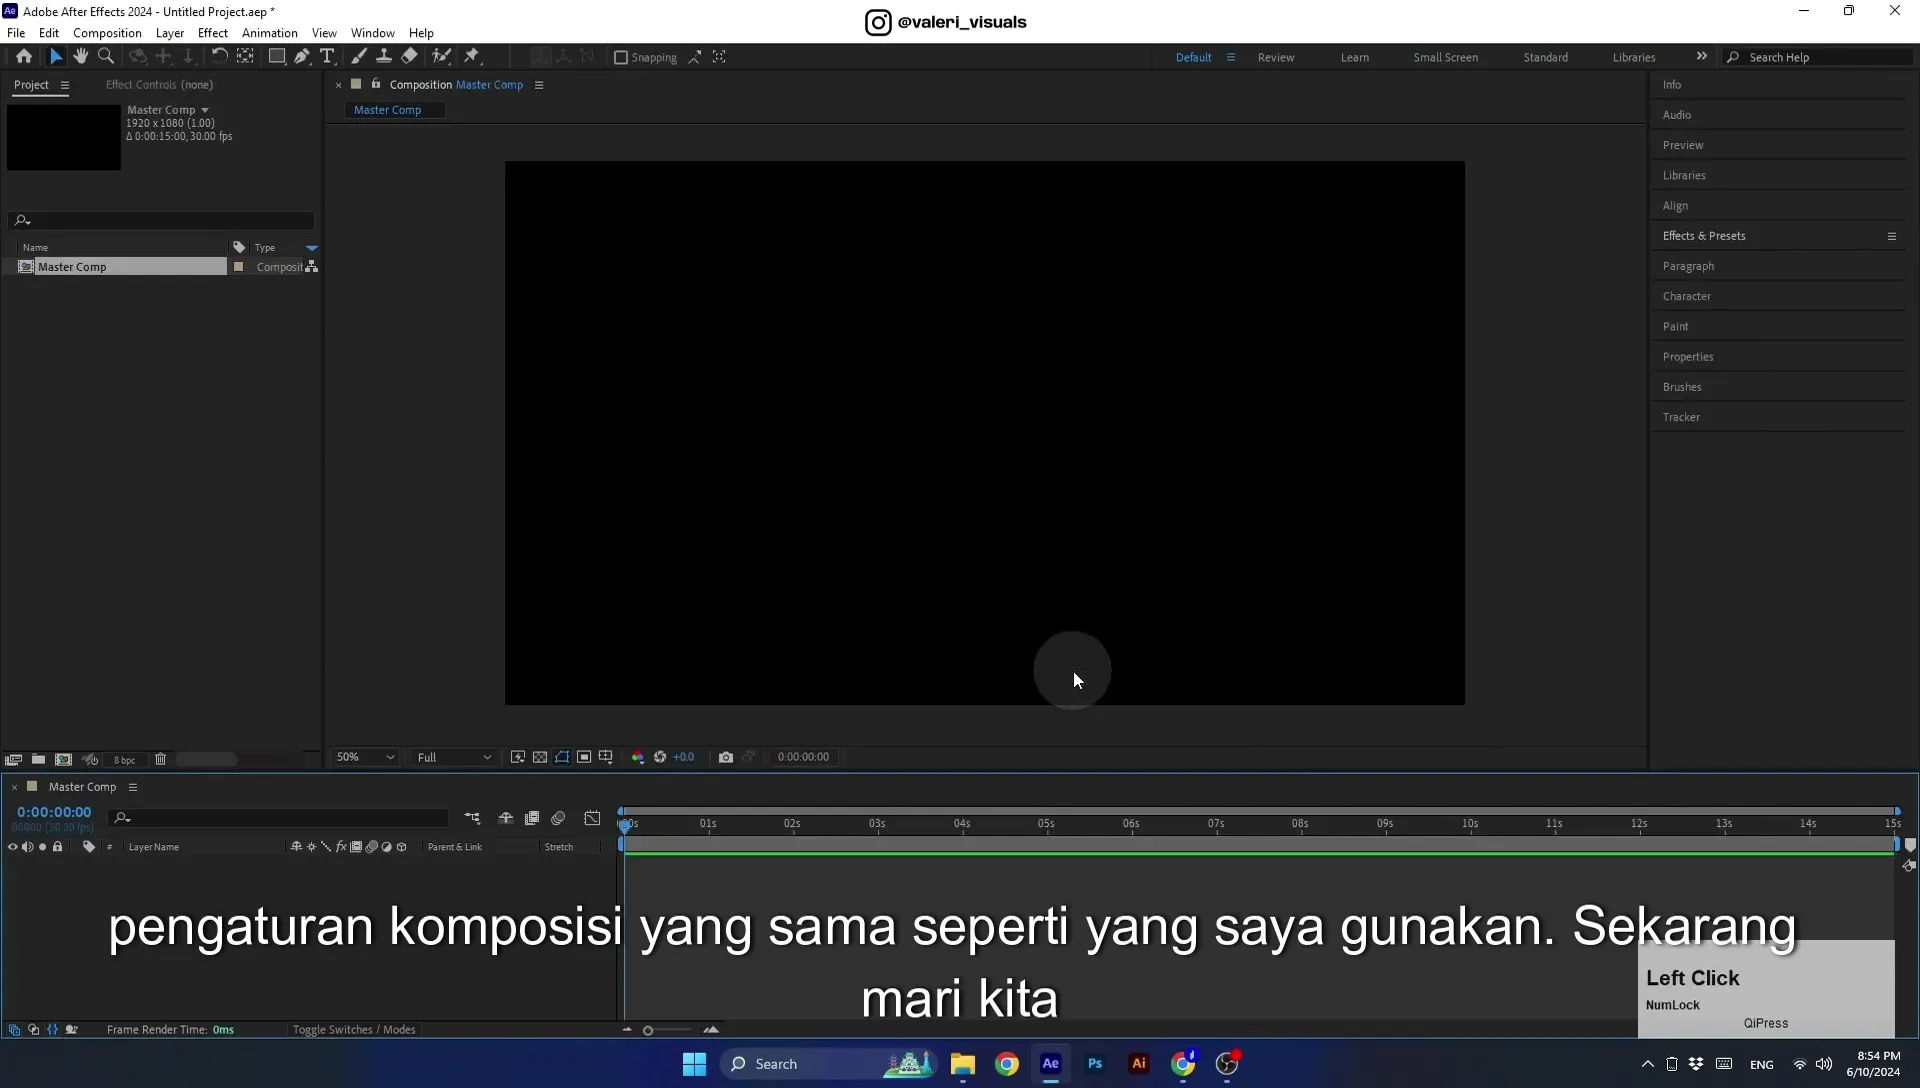Viewport: 1920px width, 1088px height.
Task: Select the Rectangle shape tool
Action: [x=276, y=57]
